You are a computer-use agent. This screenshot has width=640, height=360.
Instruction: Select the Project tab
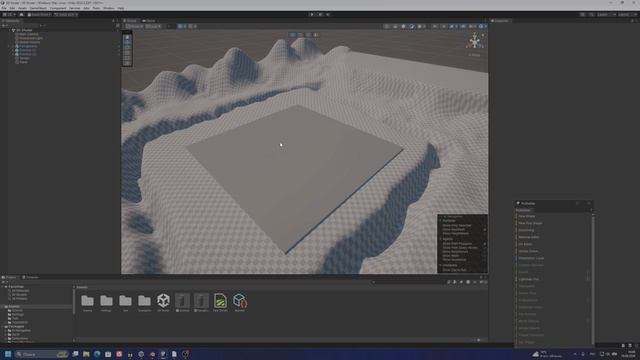tap(10, 278)
